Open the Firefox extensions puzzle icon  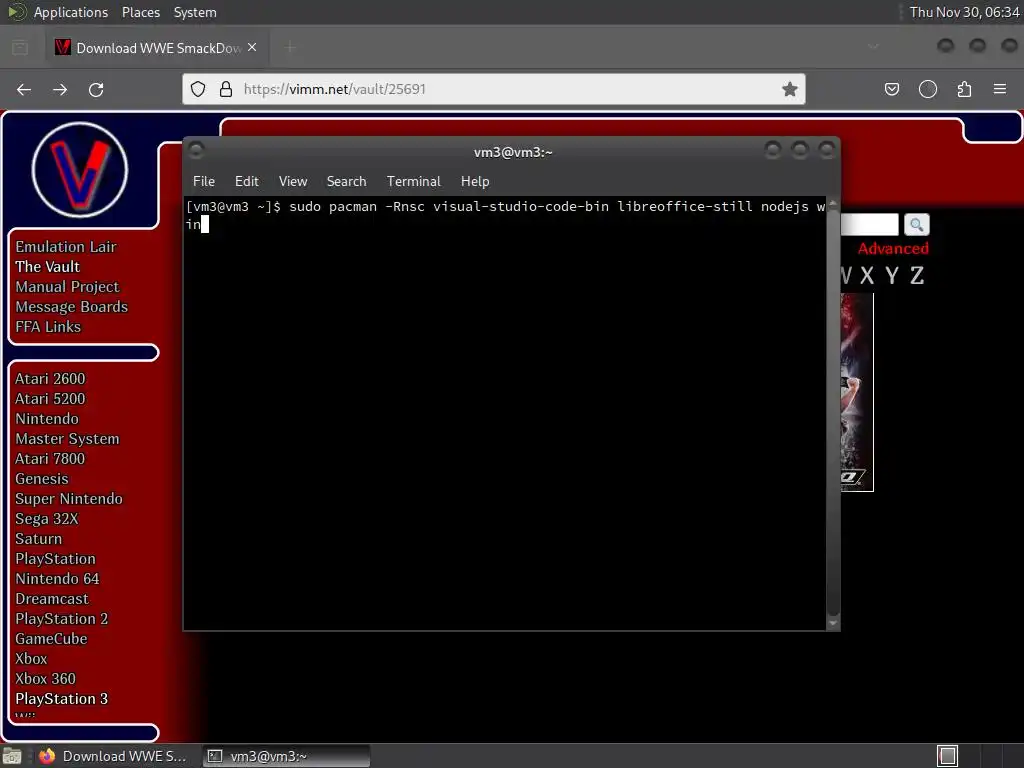tap(964, 89)
